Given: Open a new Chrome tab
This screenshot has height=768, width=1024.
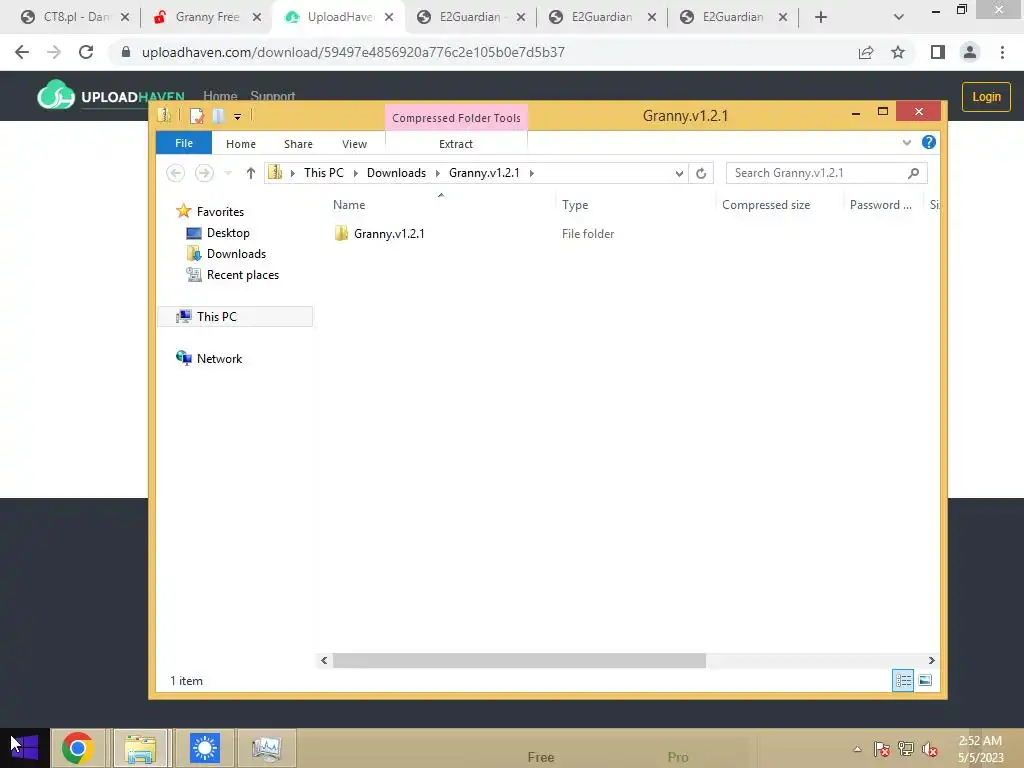Looking at the screenshot, I should pyautogui.click(x=821, y=17).
